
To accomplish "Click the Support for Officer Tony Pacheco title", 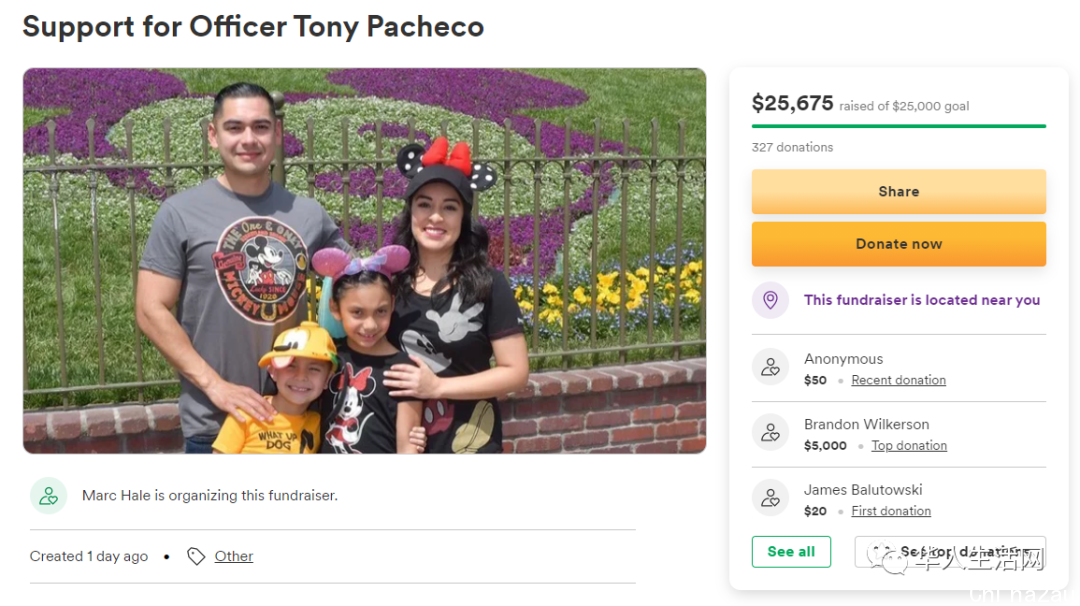I will [x=253, y=27].
